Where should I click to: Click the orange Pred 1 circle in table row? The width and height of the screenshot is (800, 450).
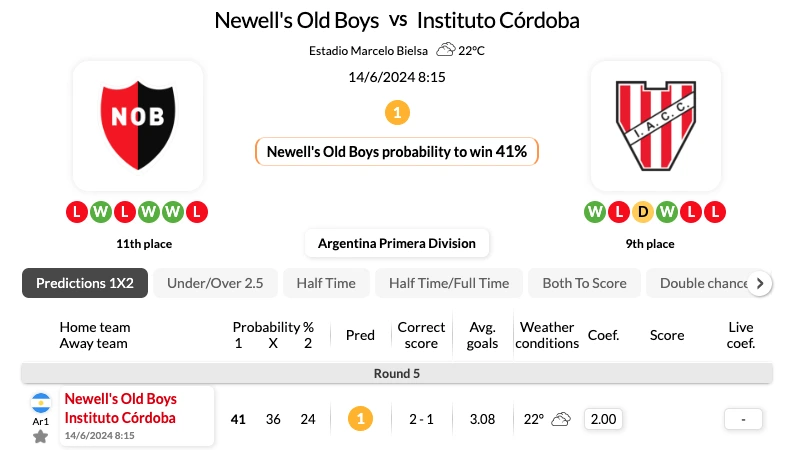click(x=360, y=419)
